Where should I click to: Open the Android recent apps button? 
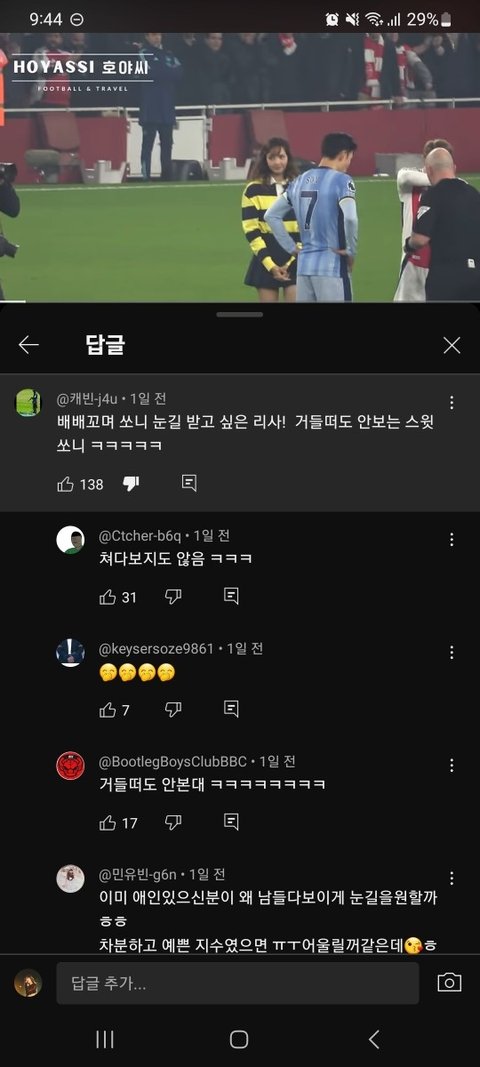(x=105, y=1039)
